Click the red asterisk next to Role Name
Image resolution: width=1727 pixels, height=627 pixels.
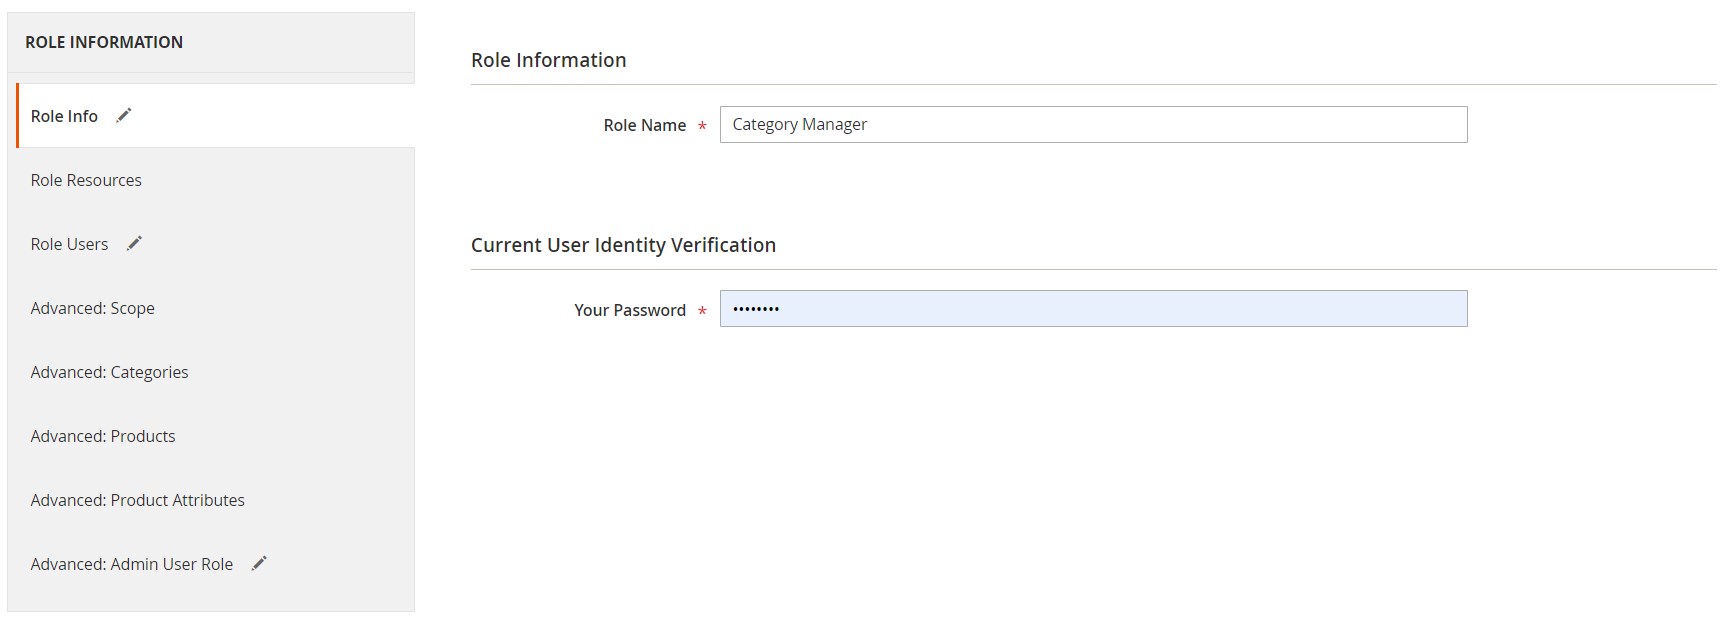pos(702,127)
